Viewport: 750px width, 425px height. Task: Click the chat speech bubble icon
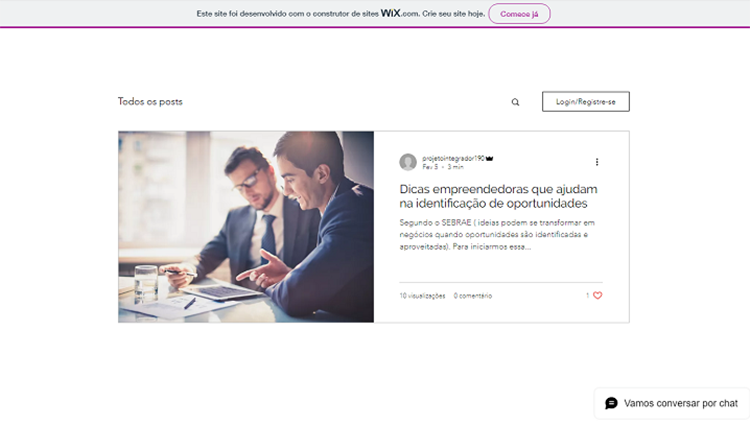point(611,403)
